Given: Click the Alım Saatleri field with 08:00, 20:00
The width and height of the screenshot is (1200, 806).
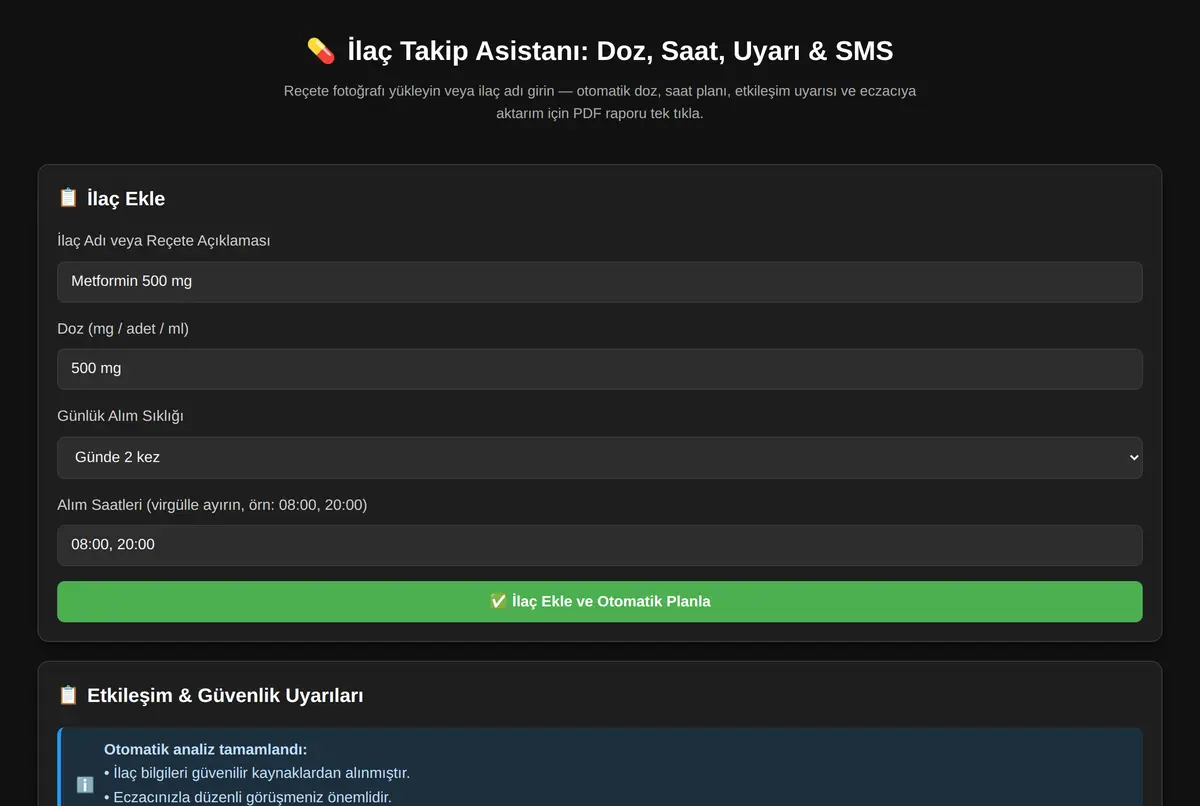Looking at the screenshot, I should [600, 545].
